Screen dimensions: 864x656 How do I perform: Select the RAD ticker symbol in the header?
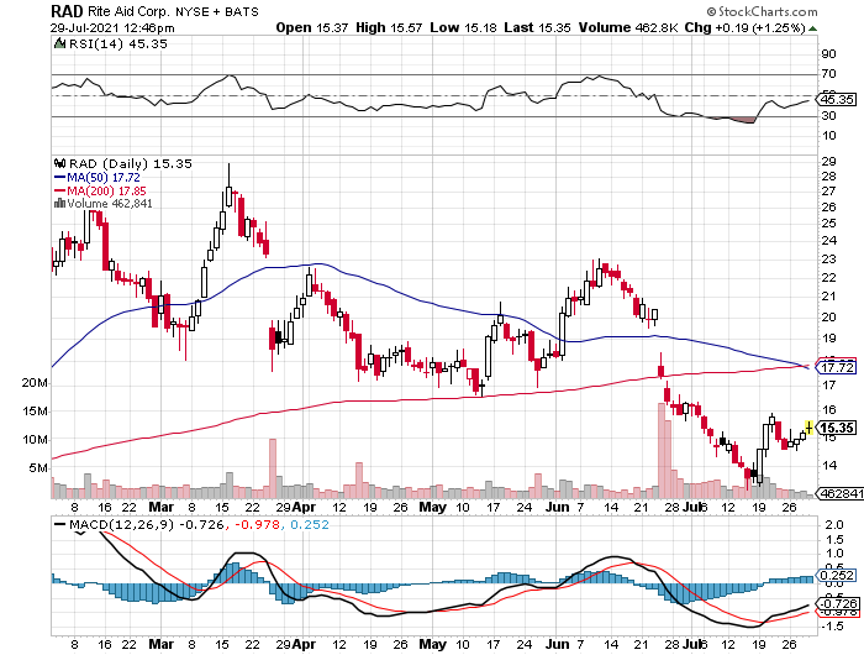(67, 11)
